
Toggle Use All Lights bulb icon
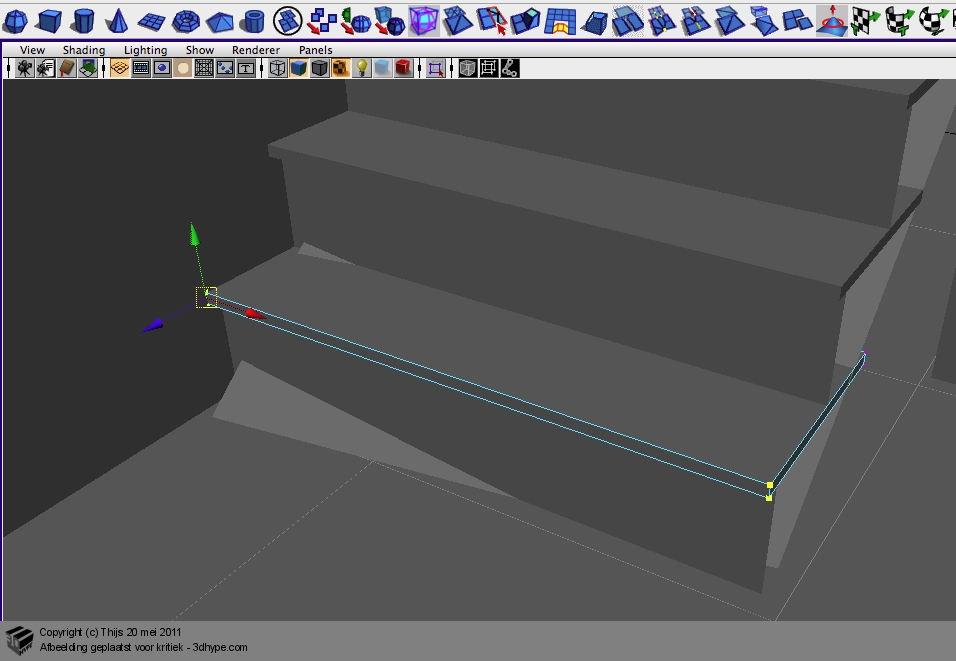point(362,68)
